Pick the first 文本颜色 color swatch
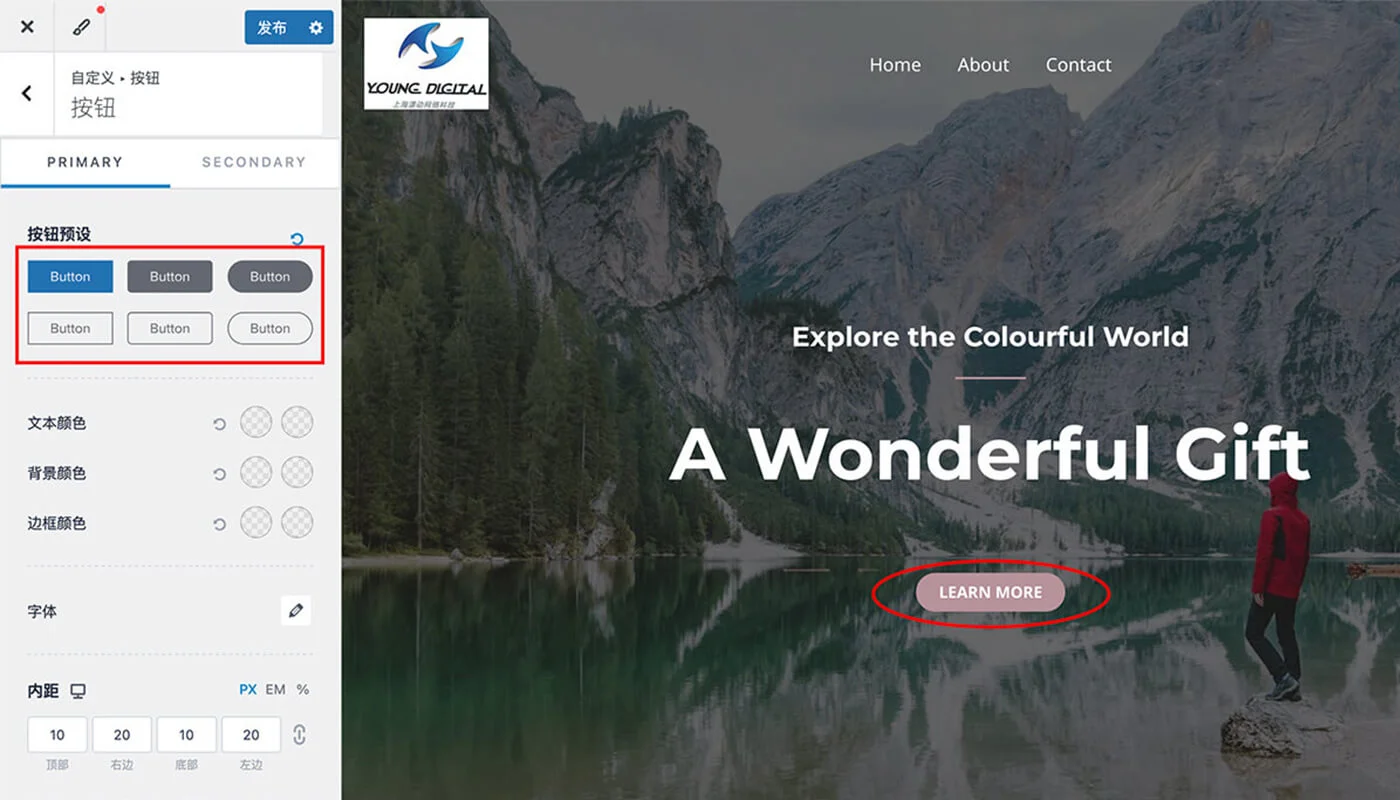This screenshot has height=800, width=1400. point(256,422)
